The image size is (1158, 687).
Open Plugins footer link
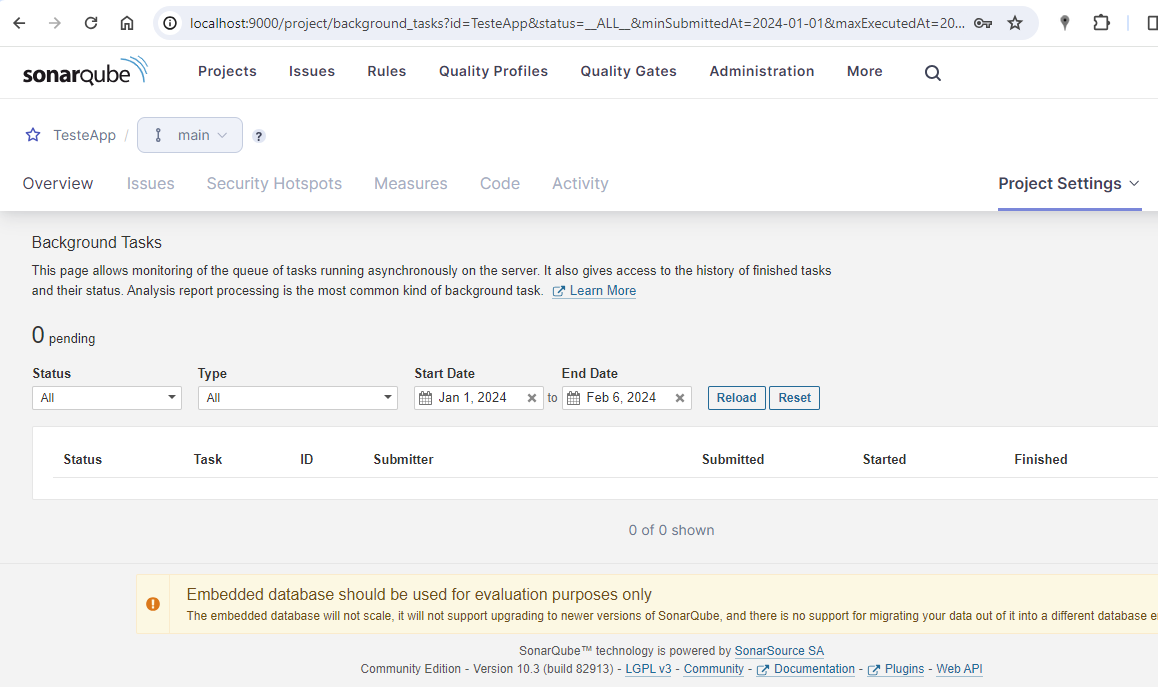896,669
